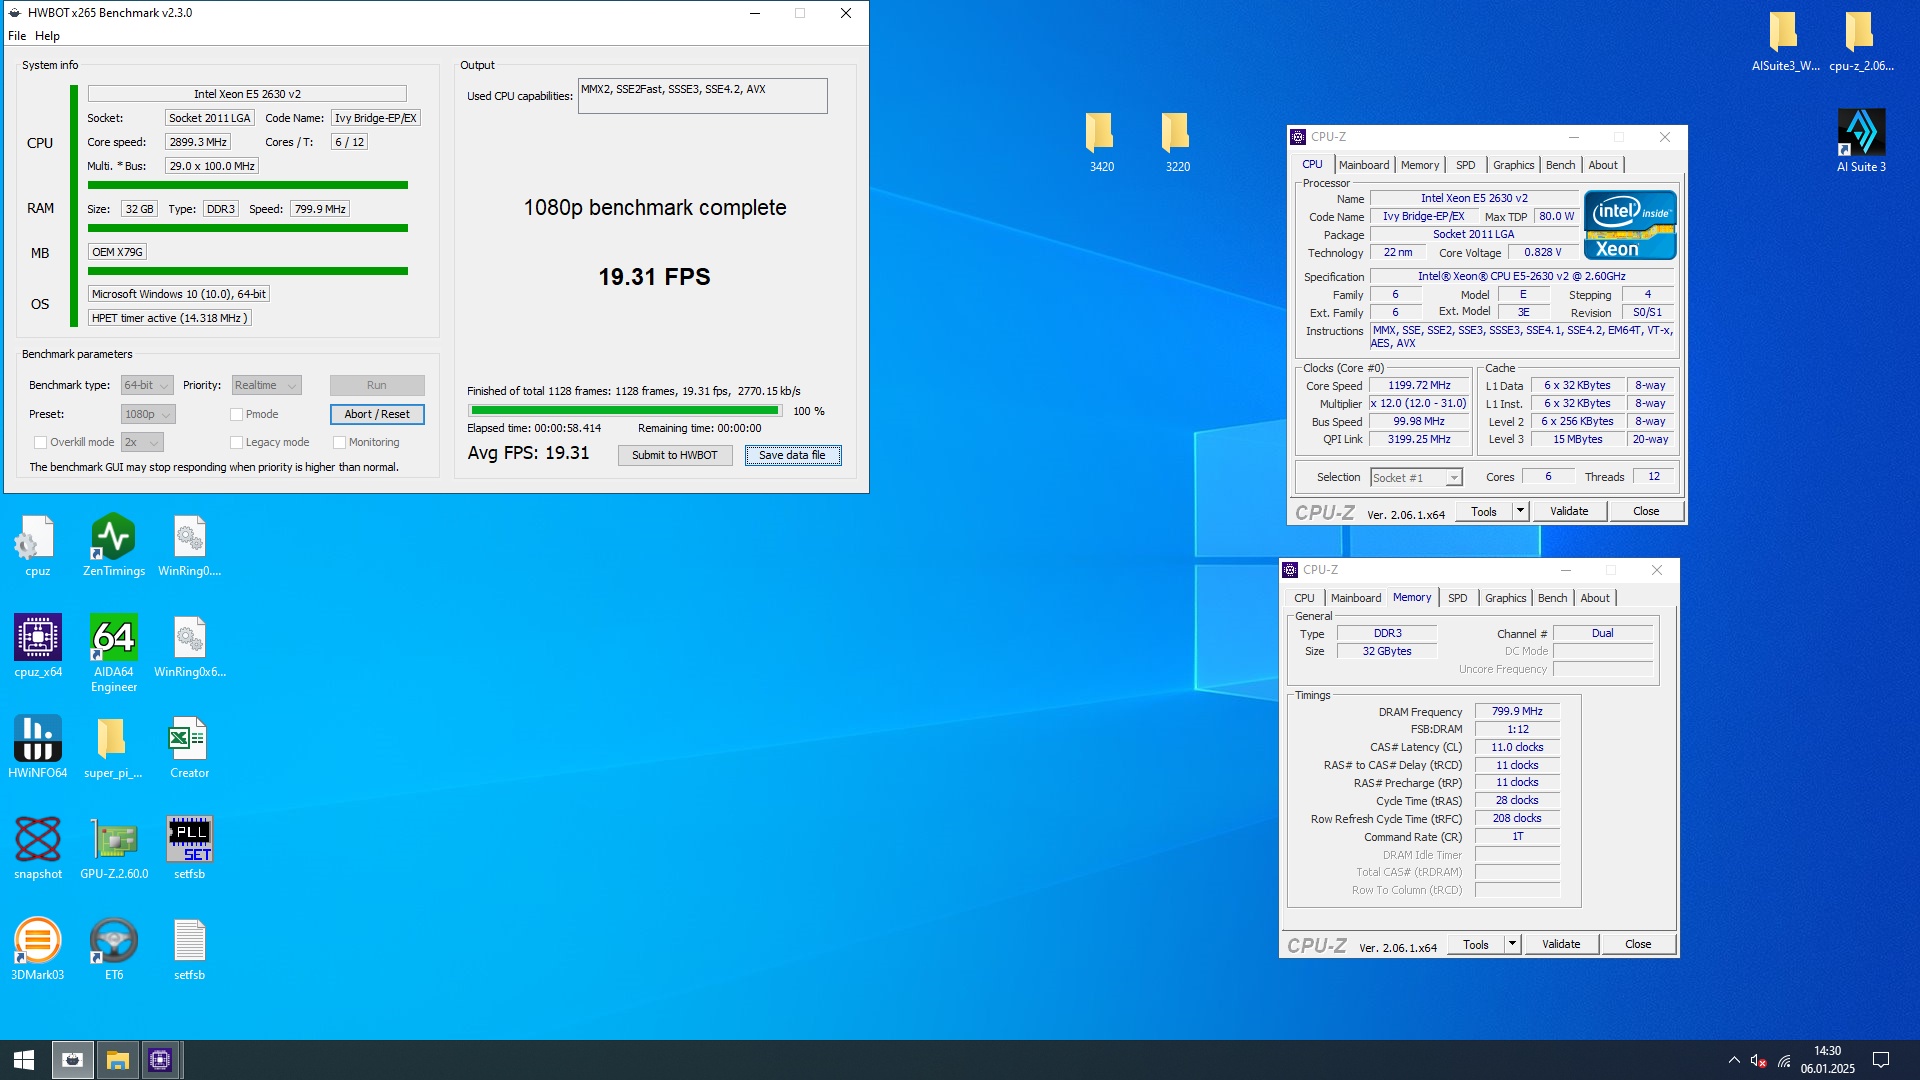Open the notification center icon
1920x1080 pixels.
tap(1880, 1060)
